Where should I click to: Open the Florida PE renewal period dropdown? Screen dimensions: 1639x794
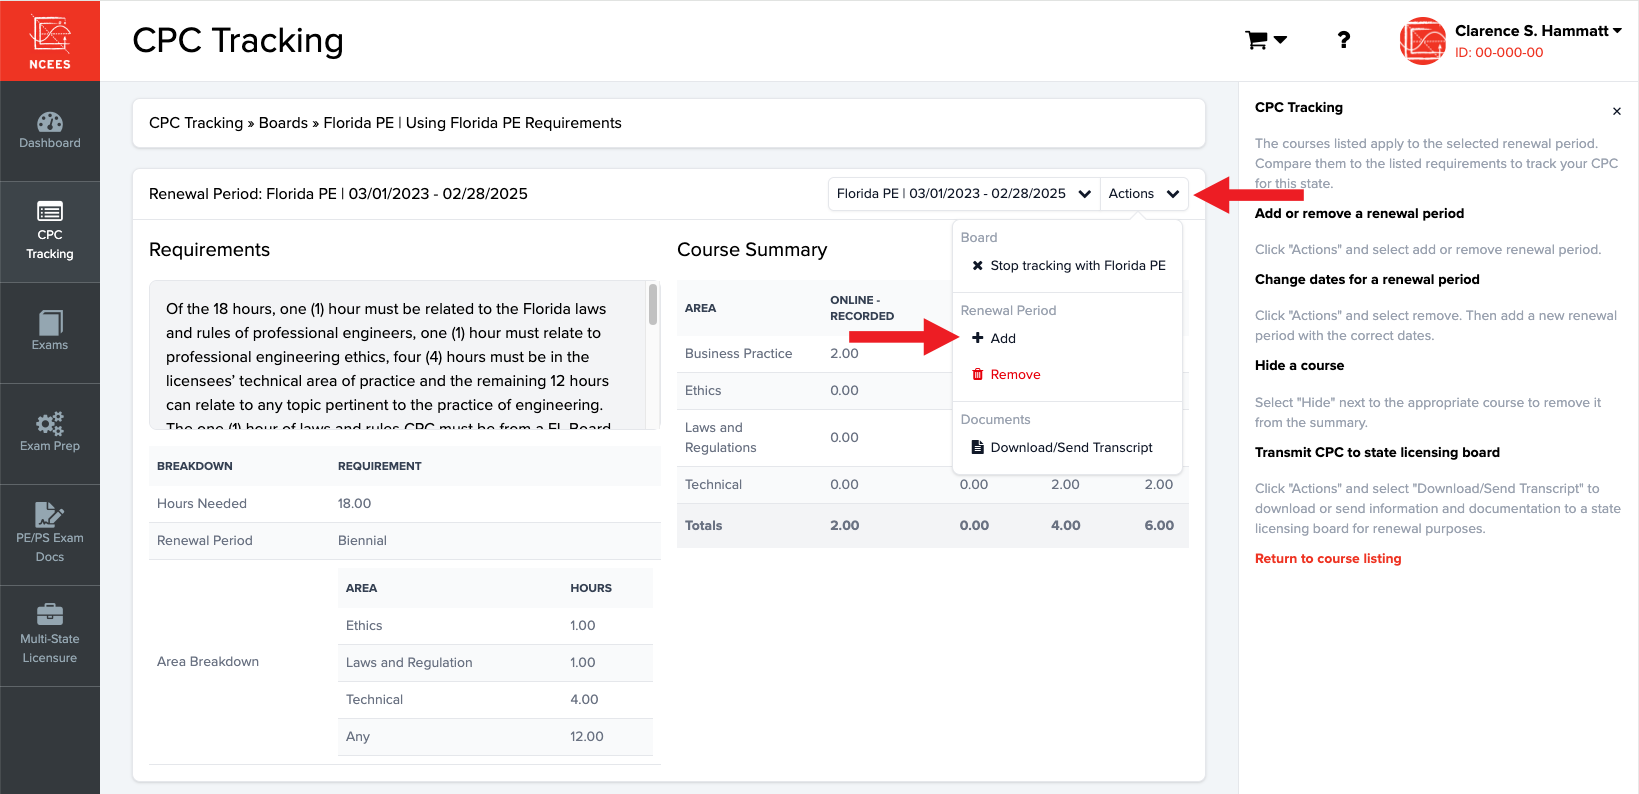coord(964,194)
